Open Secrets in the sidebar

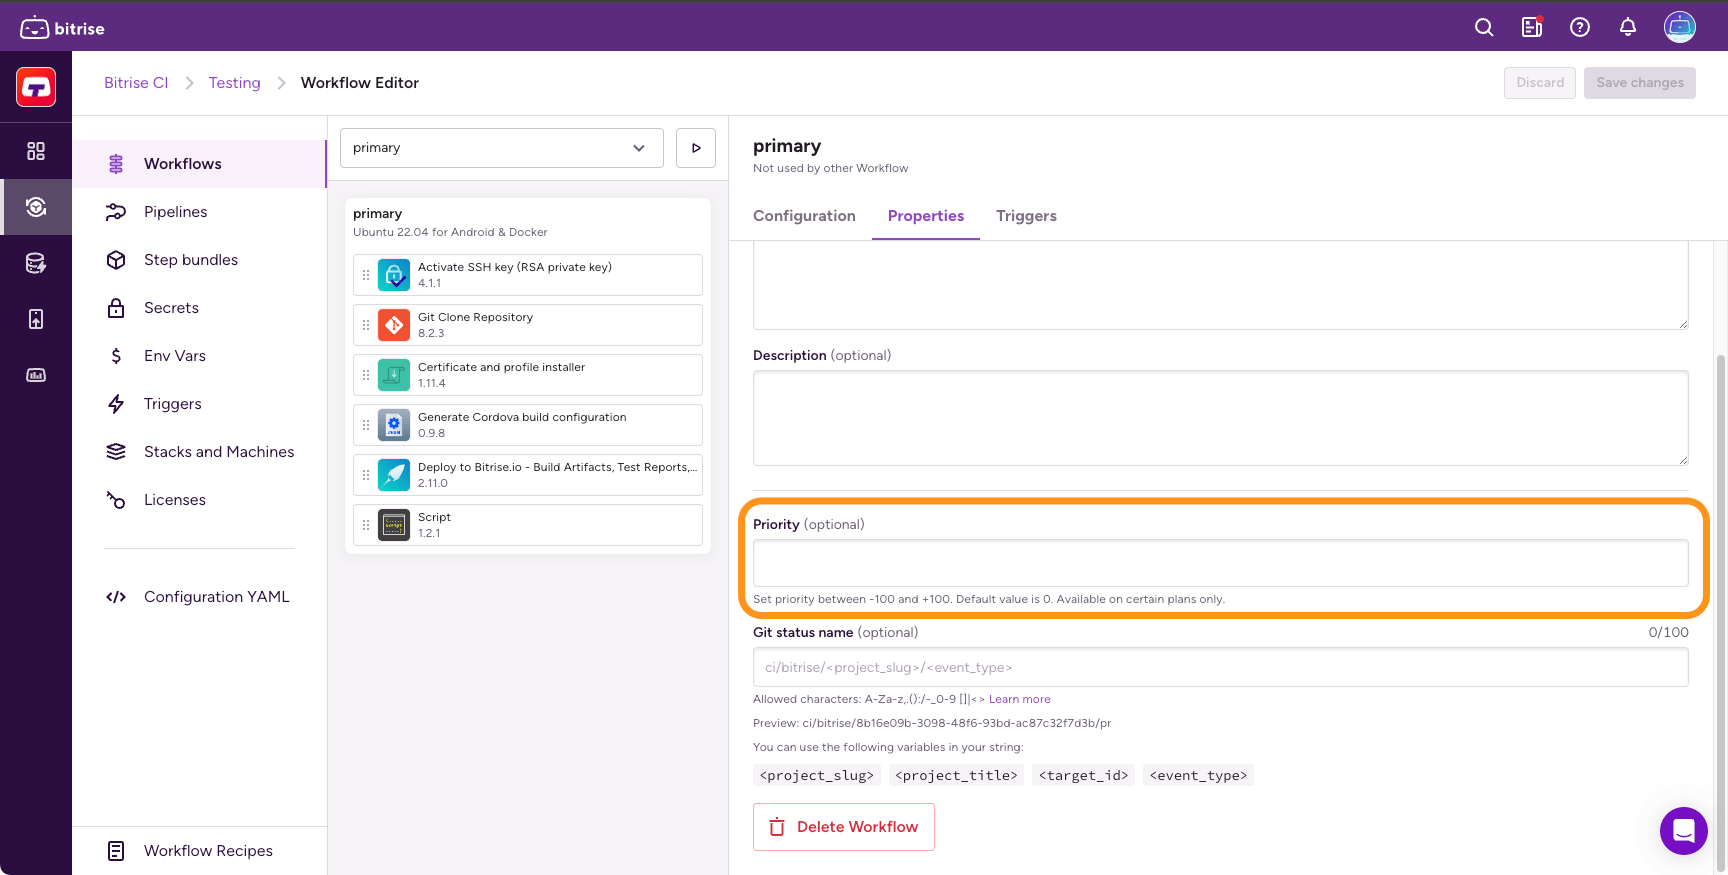[x=171, y=308]
